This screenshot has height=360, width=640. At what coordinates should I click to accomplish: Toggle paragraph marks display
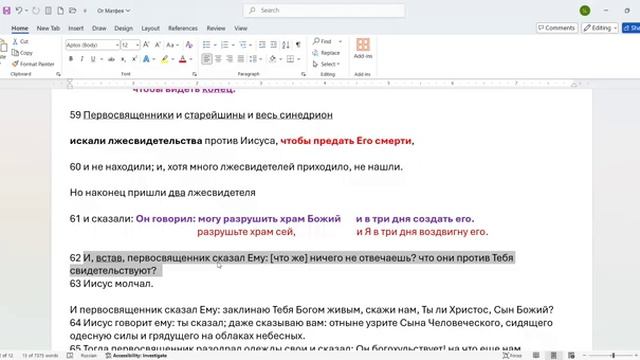tap(298, 44)
